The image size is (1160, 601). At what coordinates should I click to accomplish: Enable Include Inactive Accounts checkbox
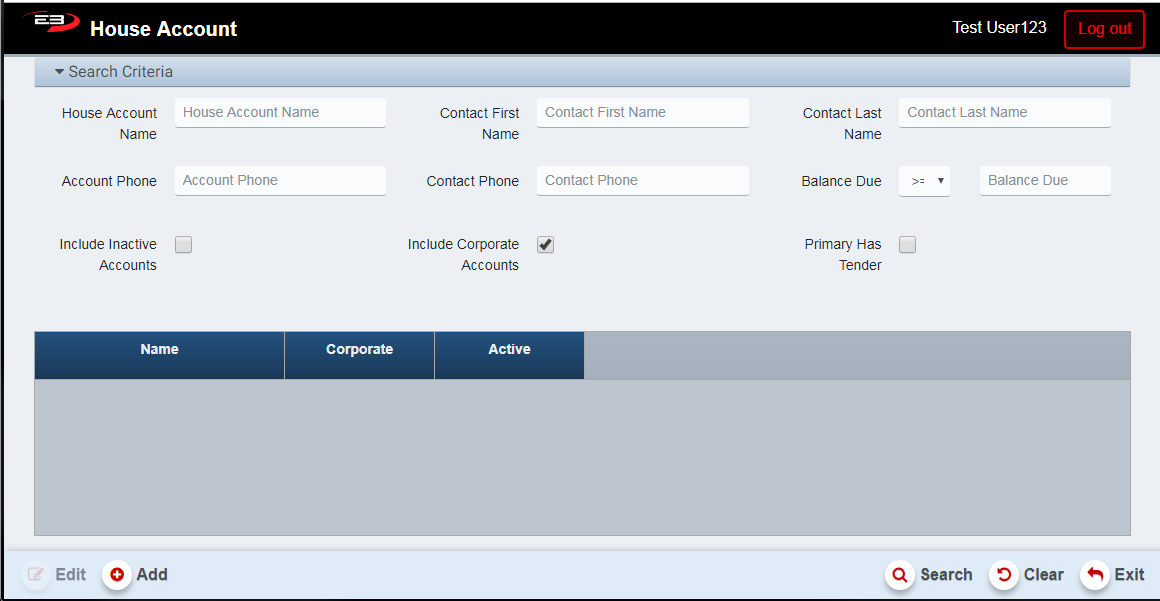(x=184, y=245)
